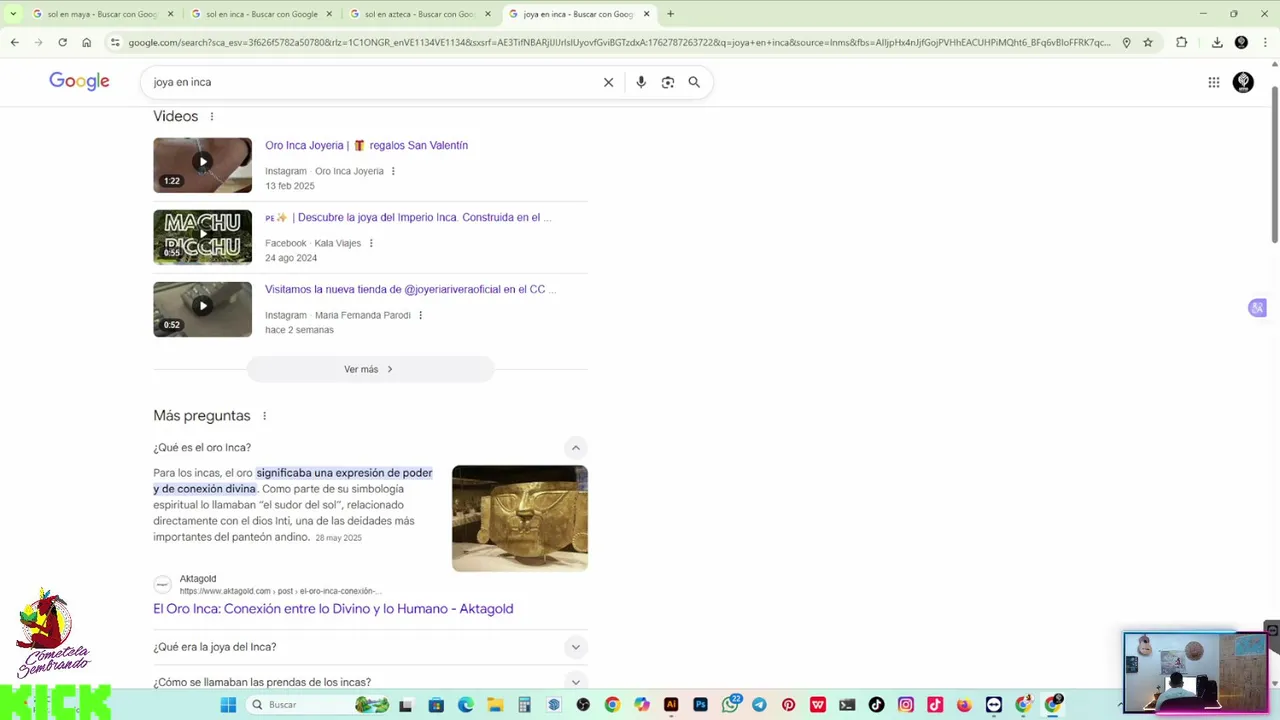Close the 'sol en maya' tab
The width and height of the screenshot is (1280, 720).
[x=170, y=14]
